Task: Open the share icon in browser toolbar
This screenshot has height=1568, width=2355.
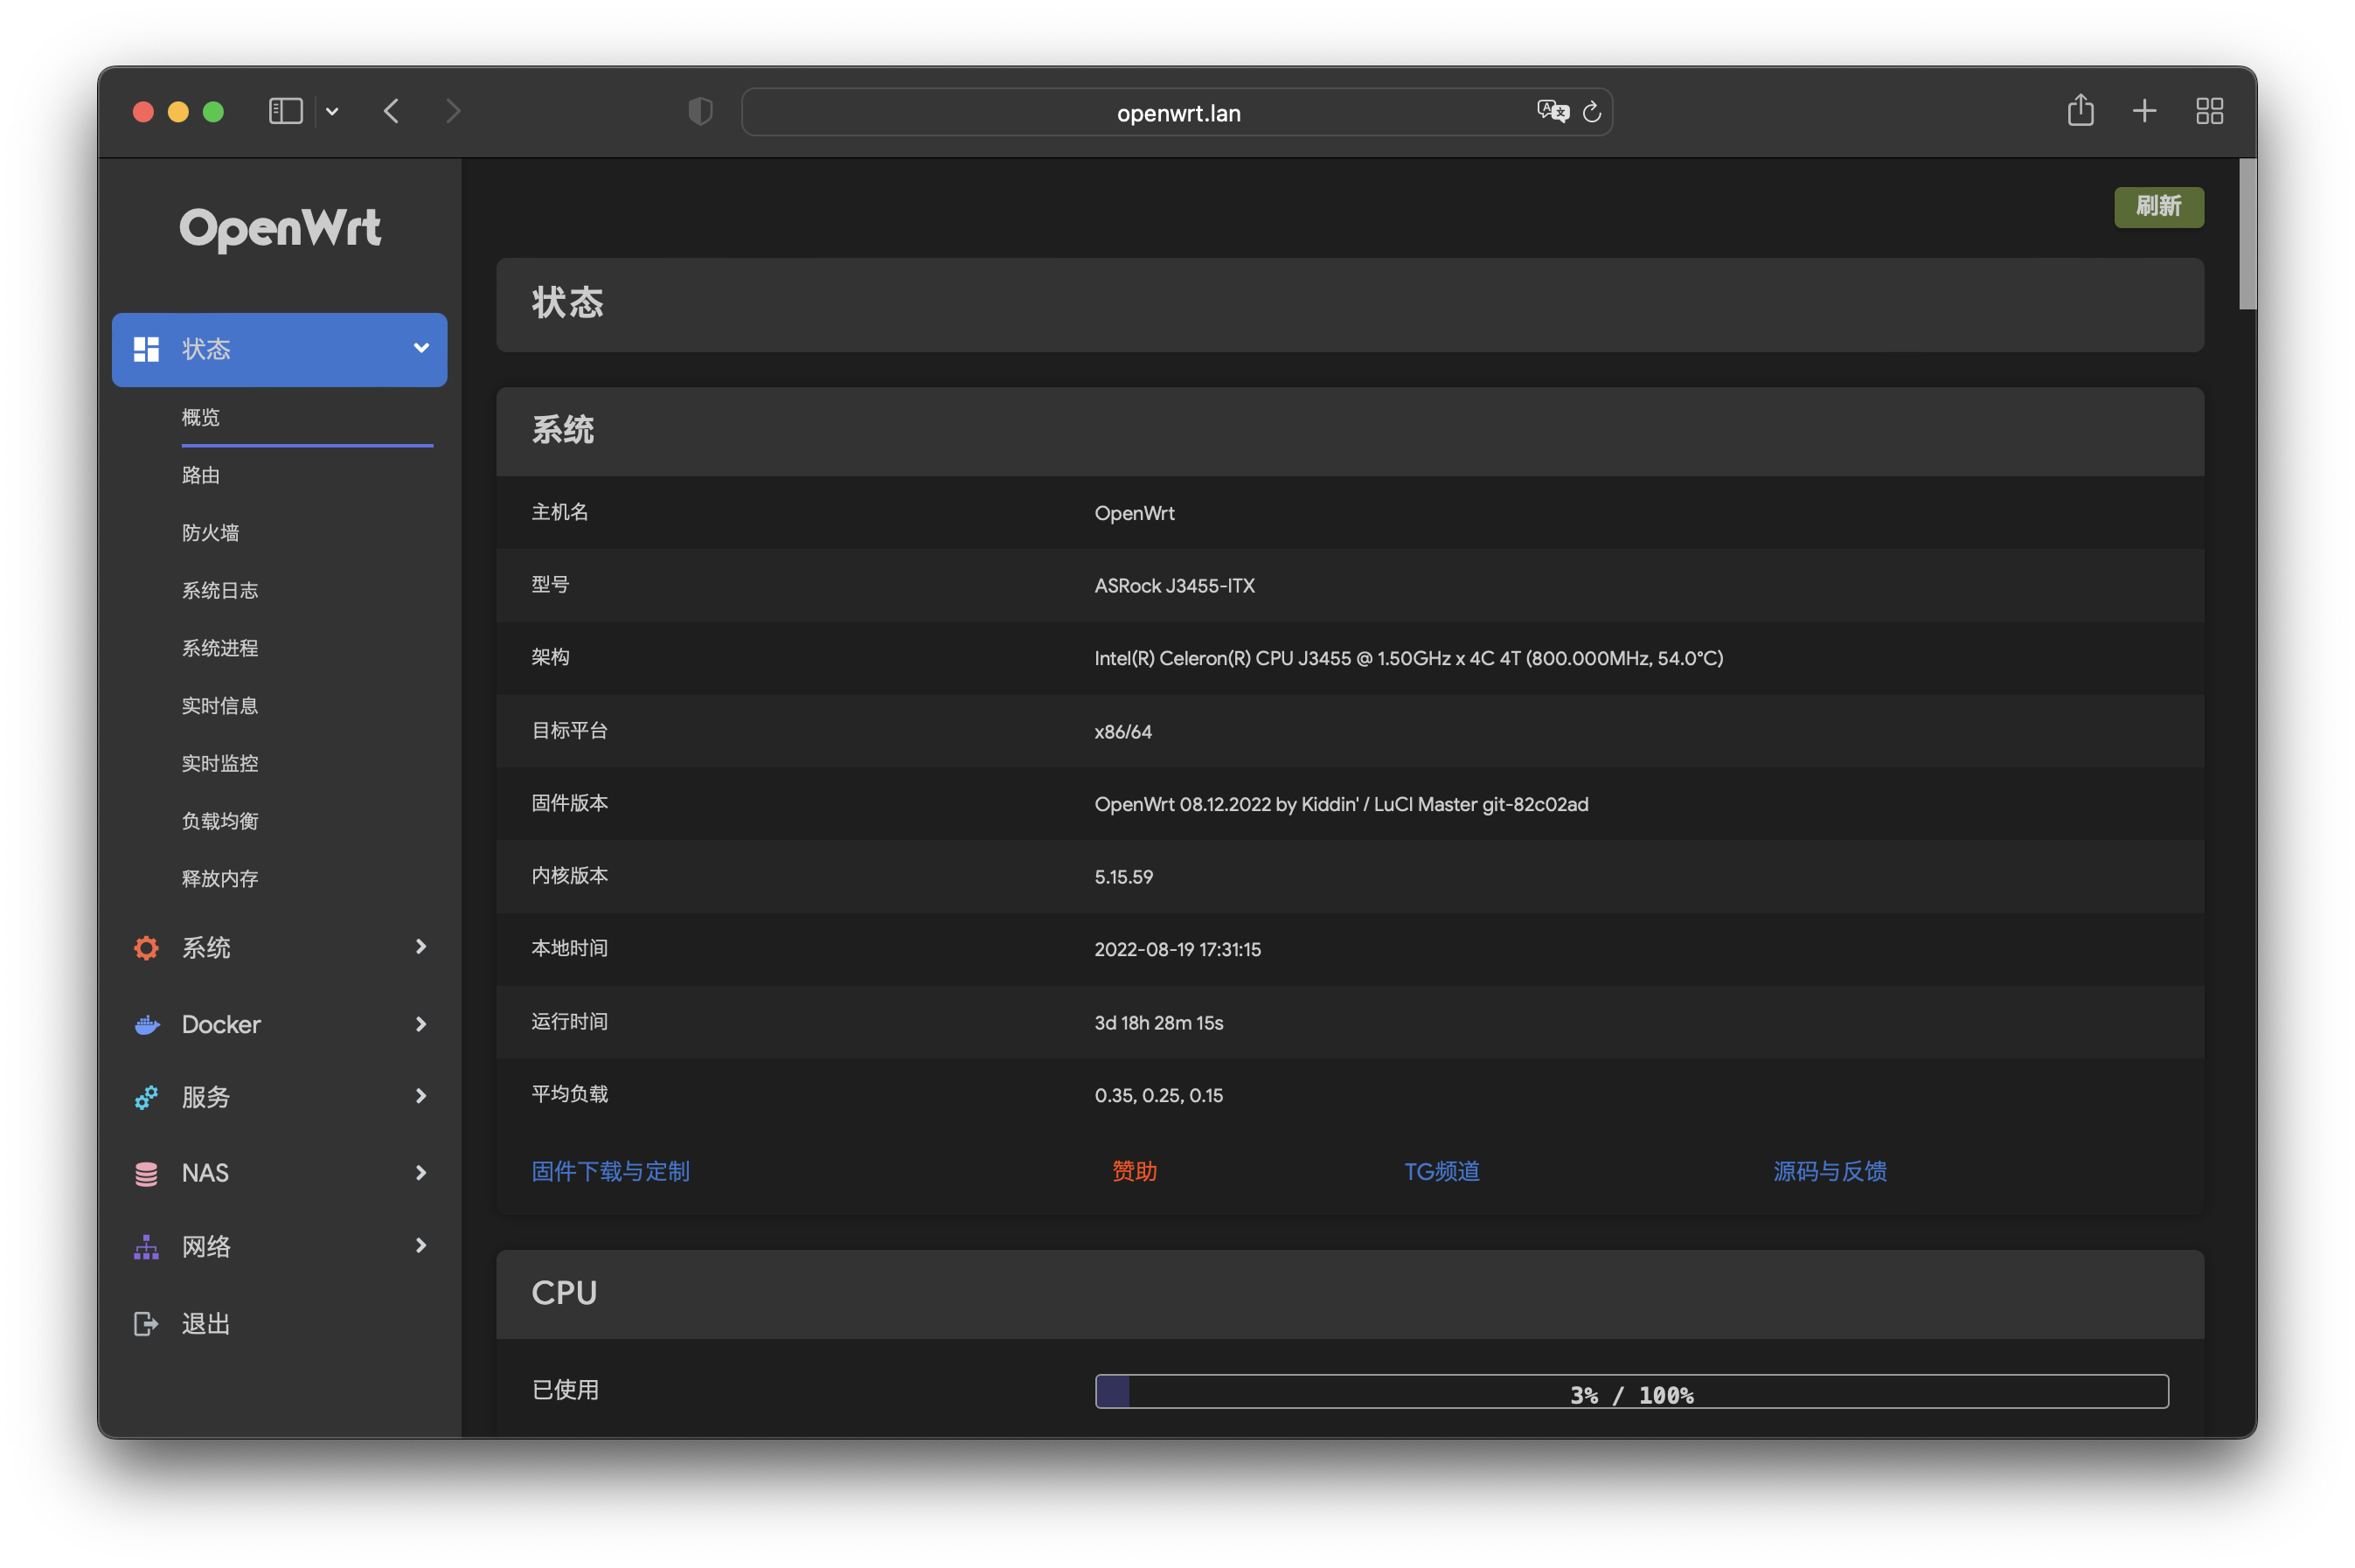Action: [x=2081, y=111]
